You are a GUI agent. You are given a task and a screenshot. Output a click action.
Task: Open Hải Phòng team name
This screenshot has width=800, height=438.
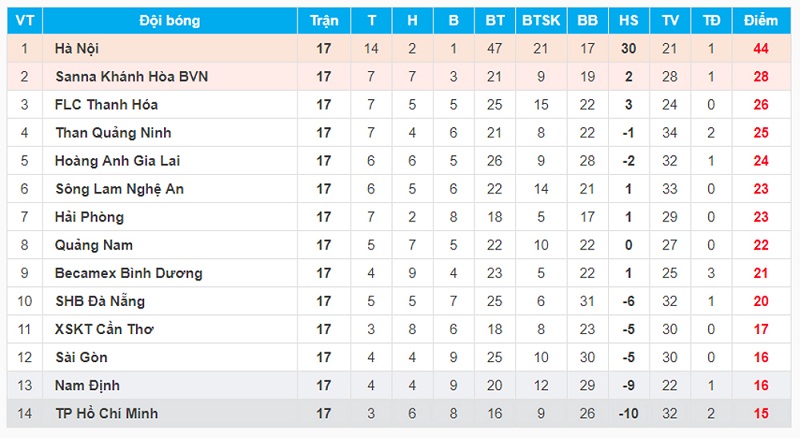pyautogui.click(x=89, y=217)
